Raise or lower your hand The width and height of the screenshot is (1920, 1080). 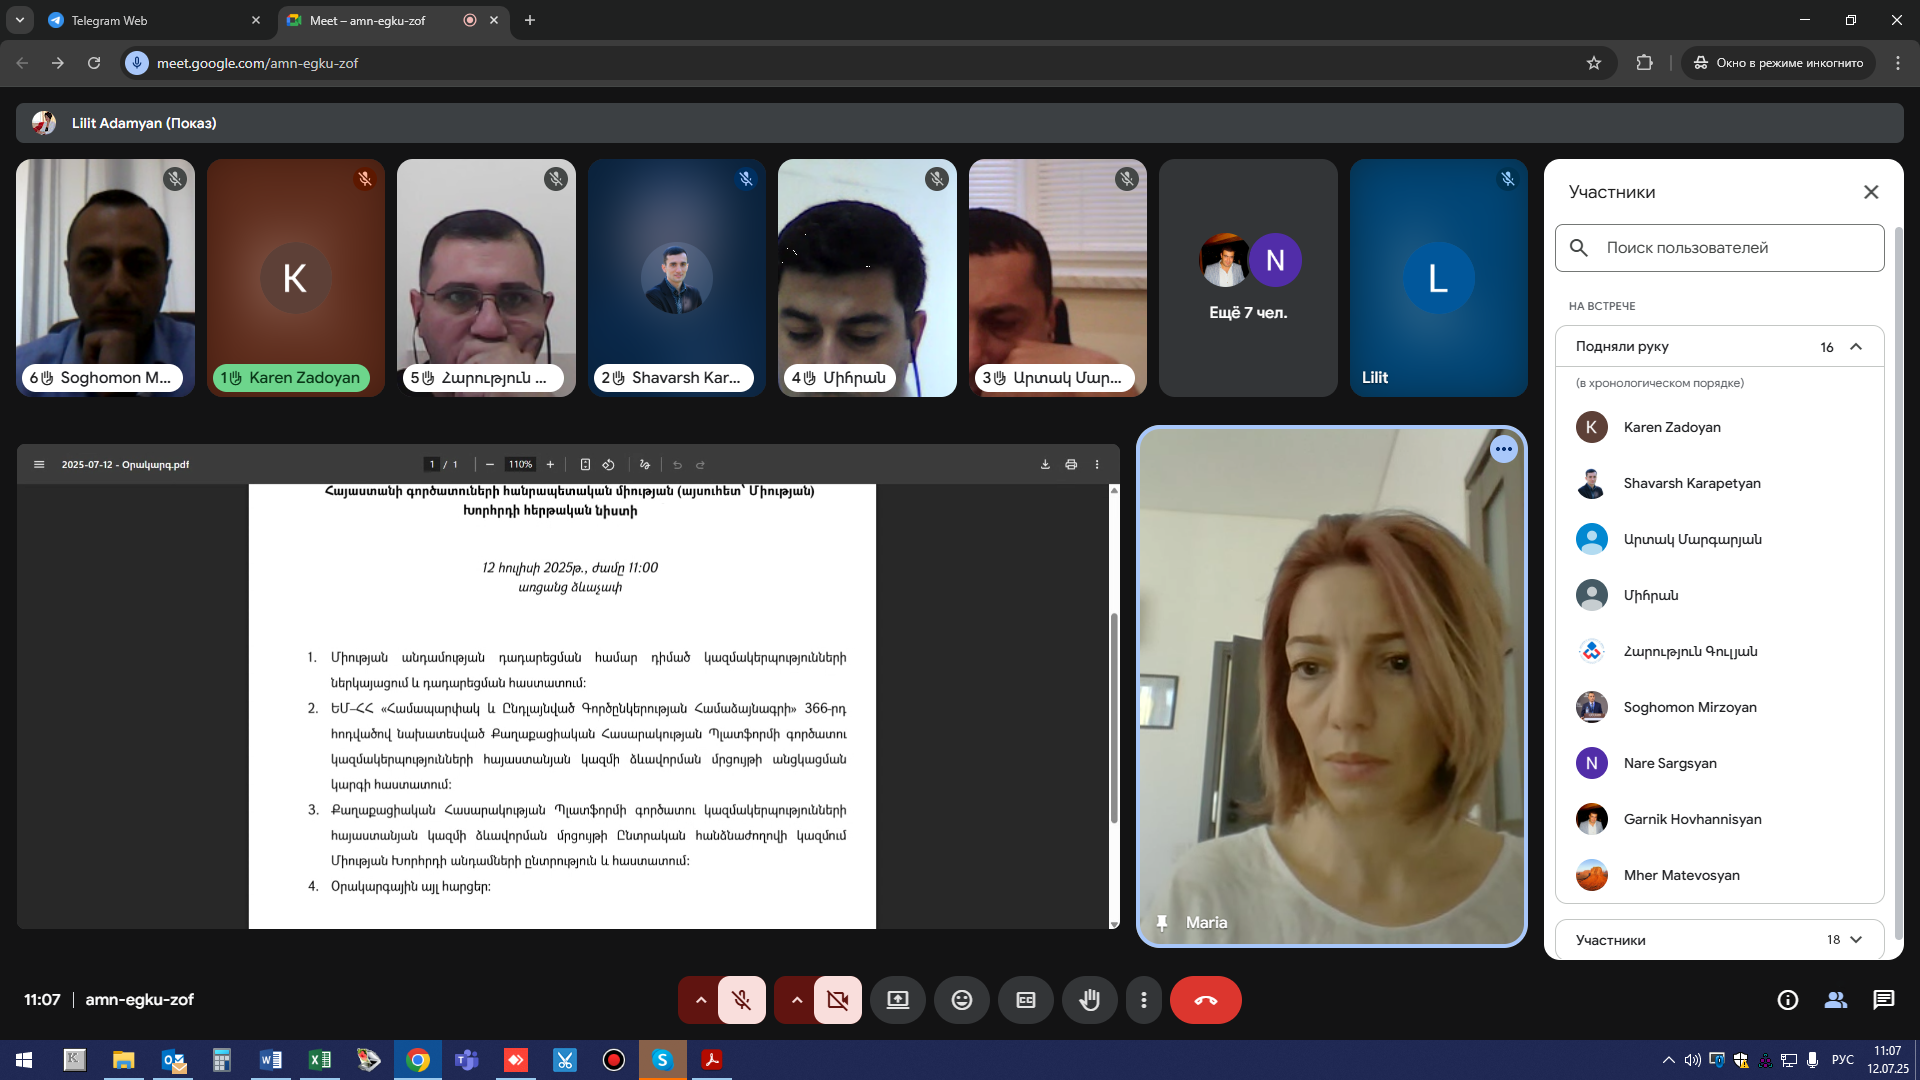[1090, 1000]
